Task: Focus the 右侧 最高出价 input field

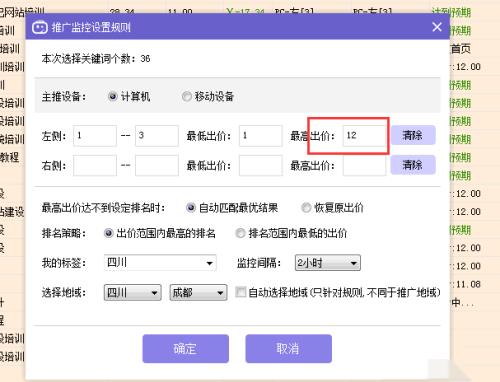Action: (364, 165)
